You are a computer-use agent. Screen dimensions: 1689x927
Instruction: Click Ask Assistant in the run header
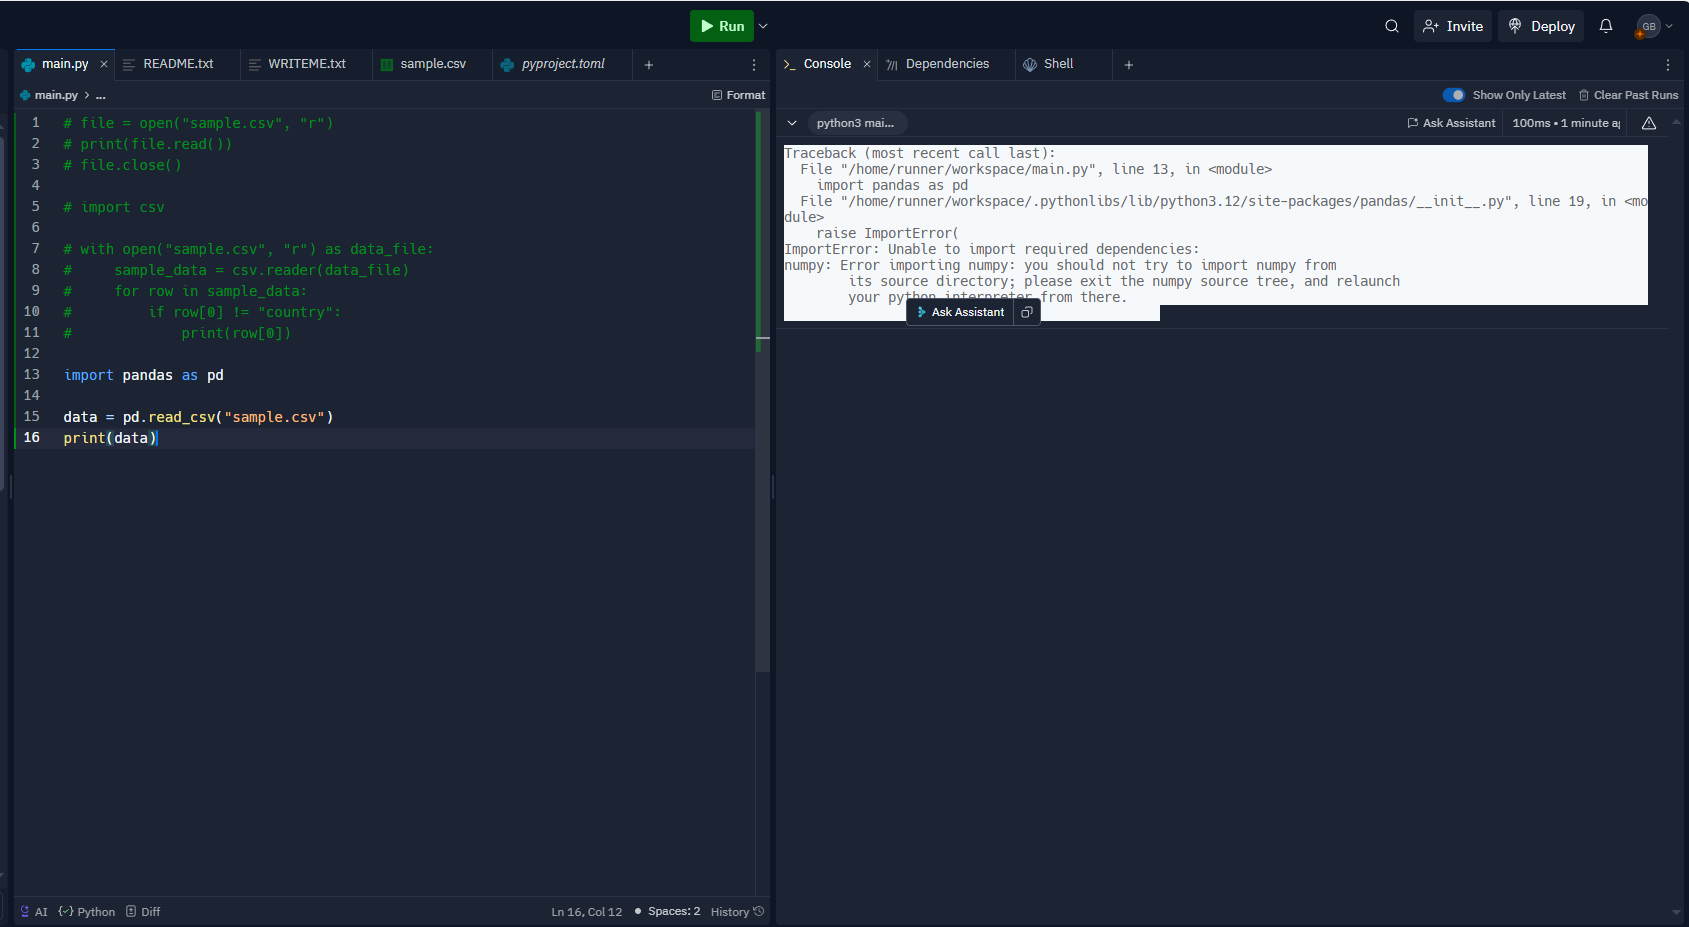pyautogui.click(x=1451, y=123)
